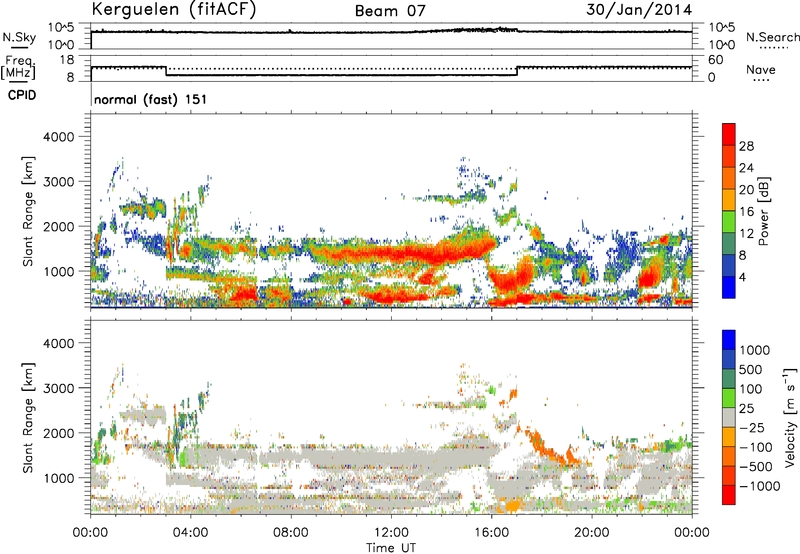Click the '2000' tick of the power panel
The image size is (800, 554).
pyautogui.click(x=58, y=226)
